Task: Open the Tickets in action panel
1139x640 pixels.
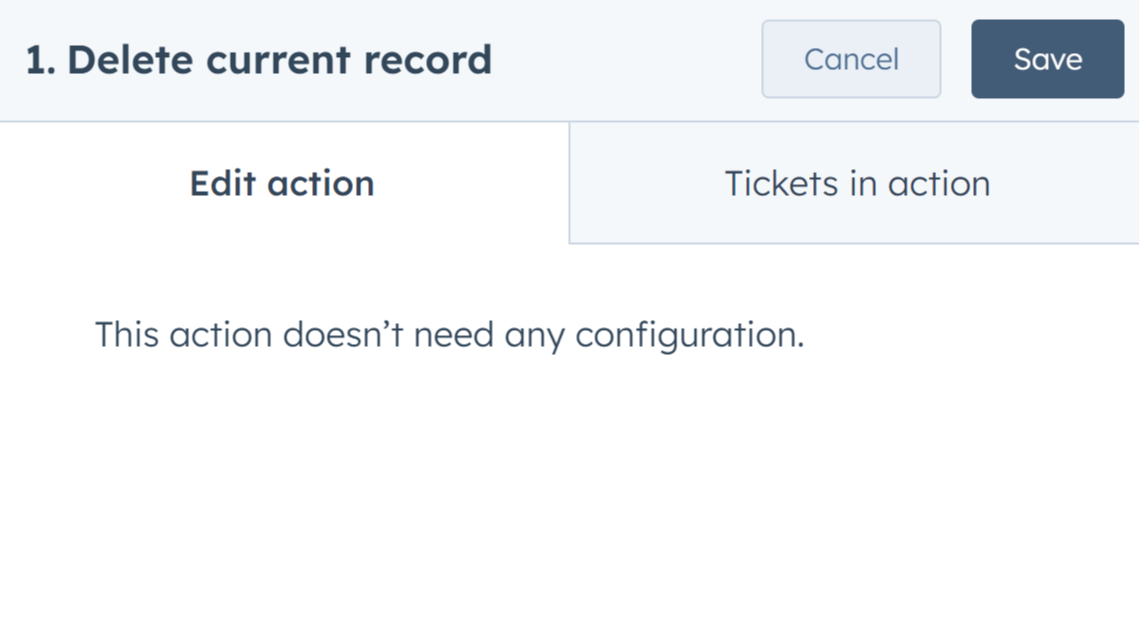Action: point(856,184)
